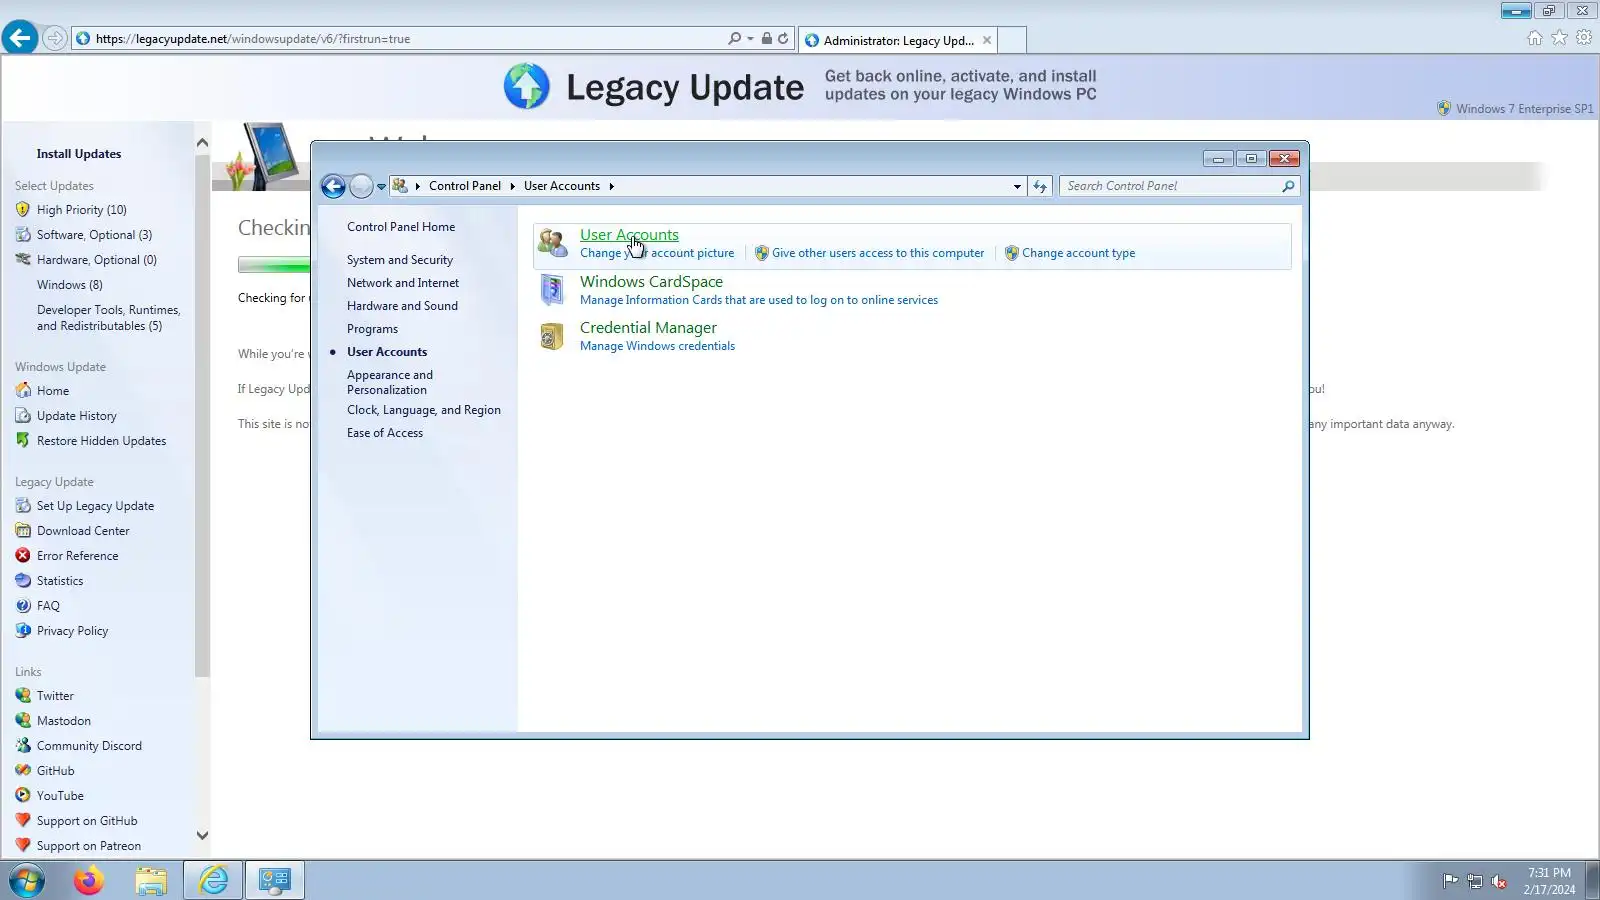Viewport: 1600px width, 900px height.
Task: Open Credential Manager heading link
Action: [648, 328]
